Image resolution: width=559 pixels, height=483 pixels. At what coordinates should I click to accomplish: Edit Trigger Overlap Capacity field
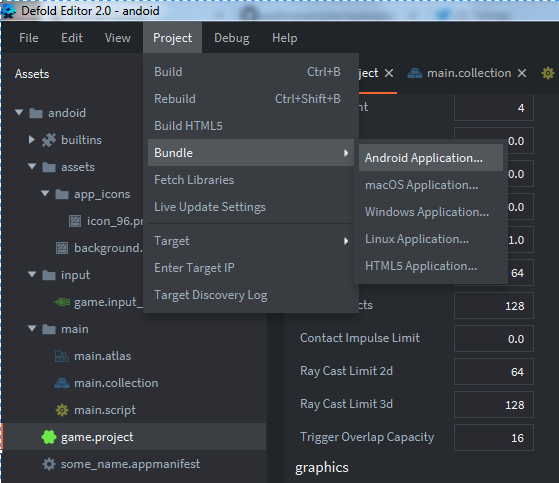click(494, 437)
